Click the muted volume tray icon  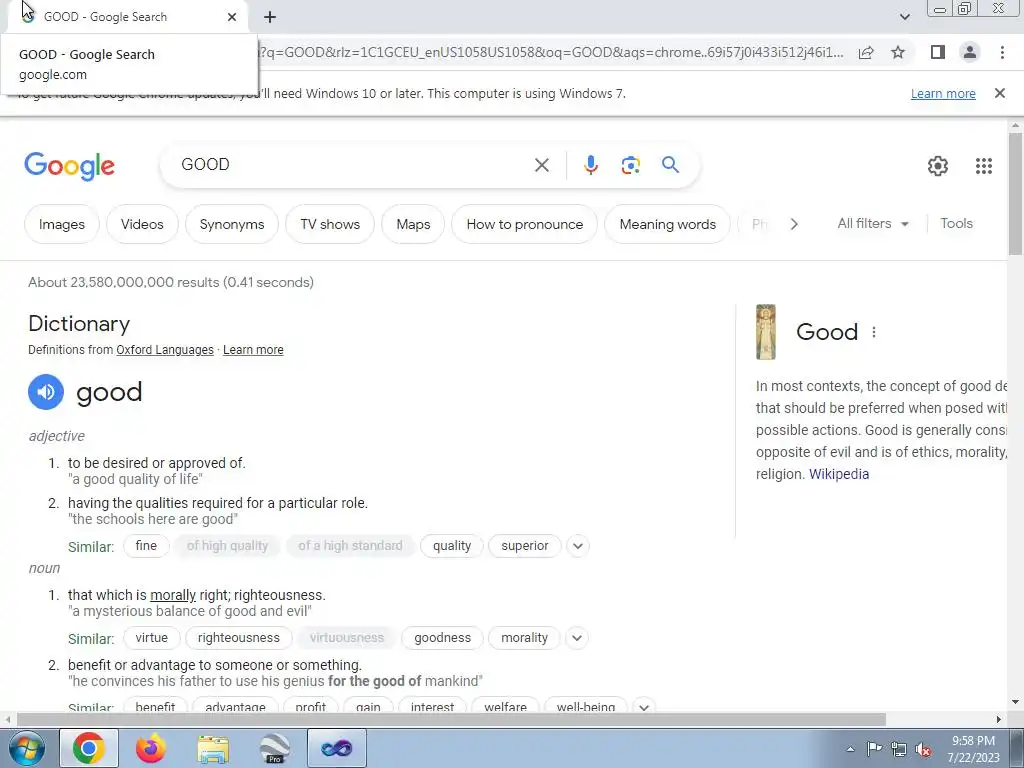923,749
